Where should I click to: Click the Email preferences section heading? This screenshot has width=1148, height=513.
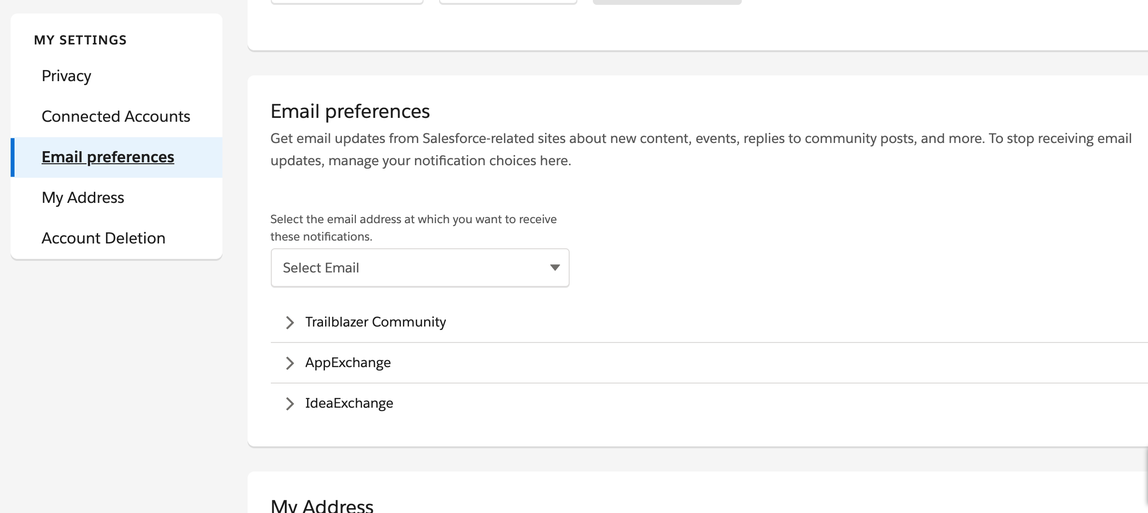click(x=350, y=111)
